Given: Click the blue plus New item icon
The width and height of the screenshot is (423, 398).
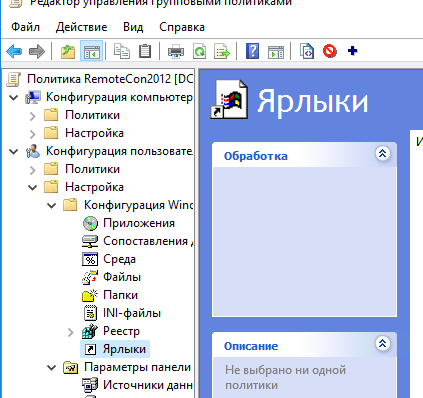Looking at the screenshot, I should (353, 51).
